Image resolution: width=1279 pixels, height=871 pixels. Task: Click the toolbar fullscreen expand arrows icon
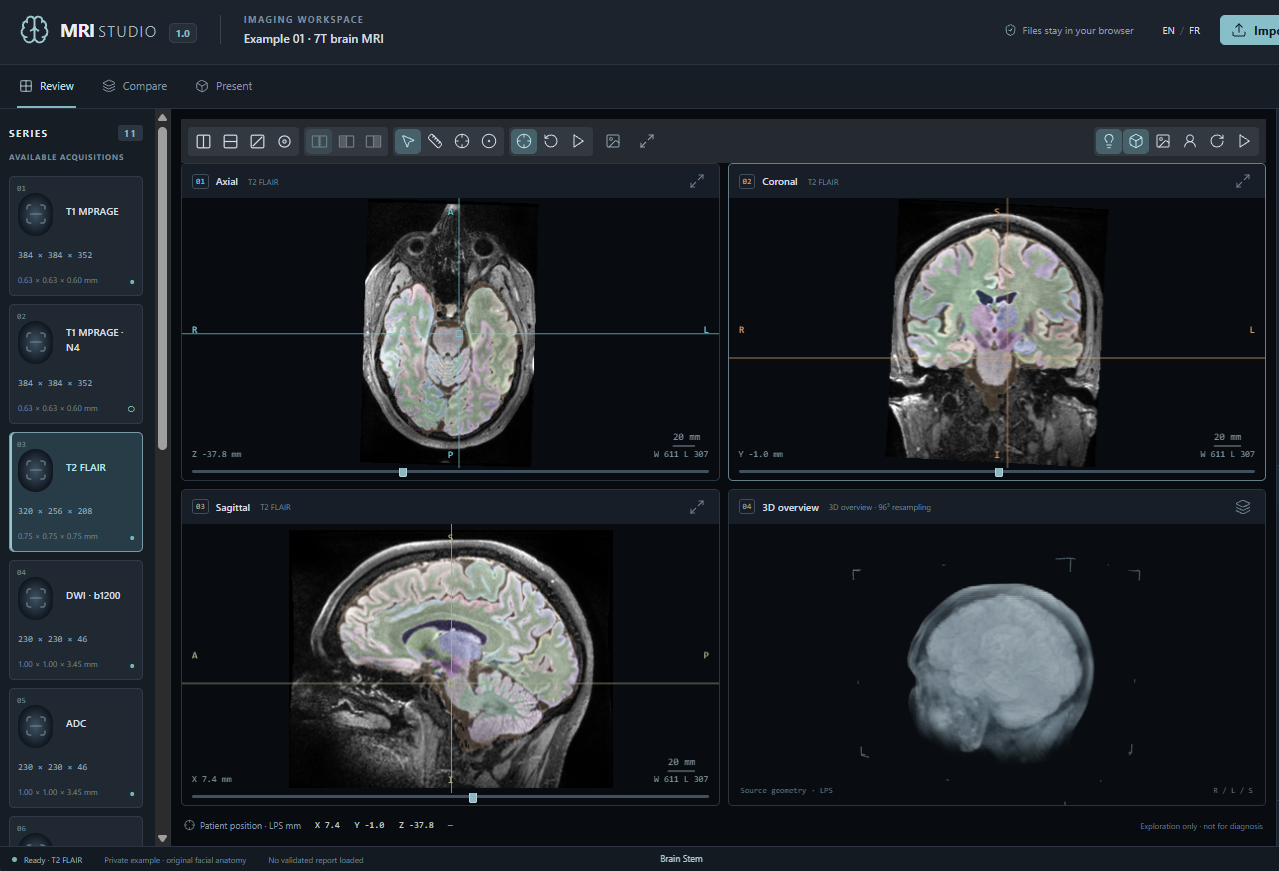pyautogui.click(x=647, y=142)
